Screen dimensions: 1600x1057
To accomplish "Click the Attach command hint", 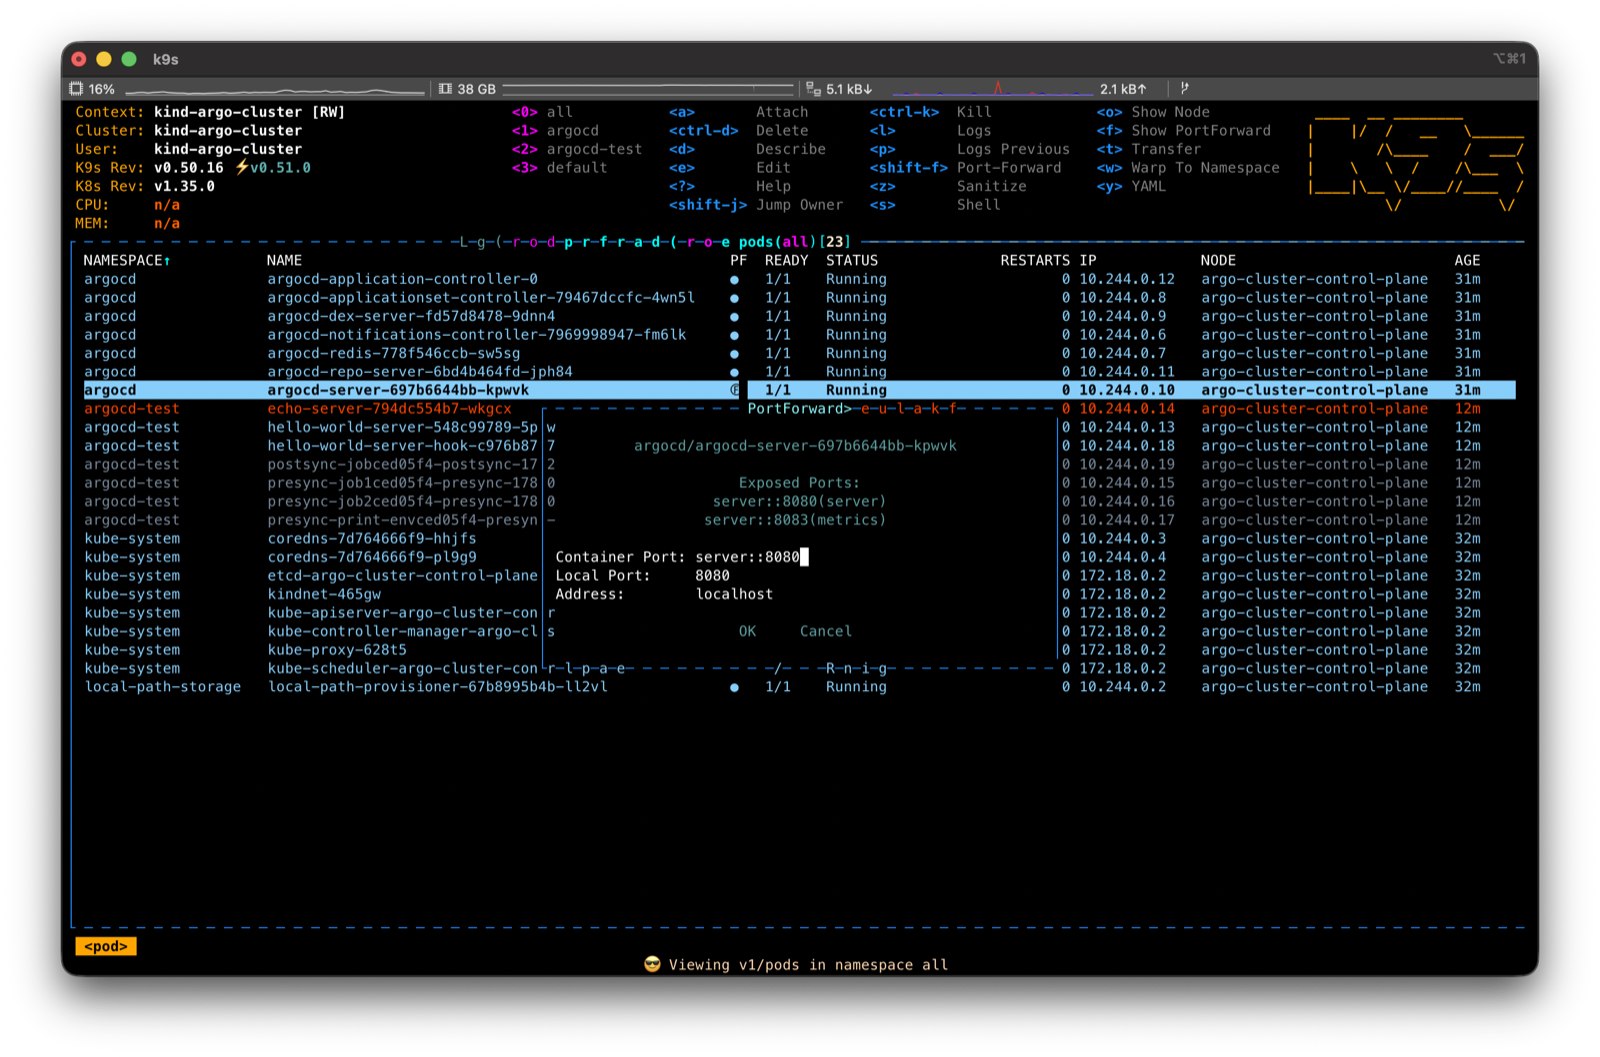I will [x=781, y=112].
